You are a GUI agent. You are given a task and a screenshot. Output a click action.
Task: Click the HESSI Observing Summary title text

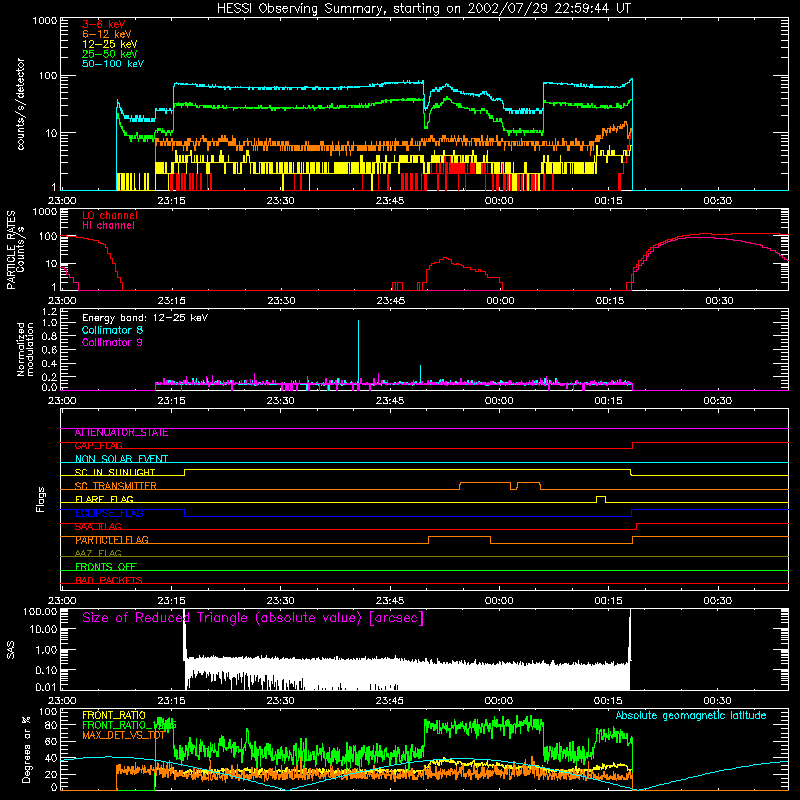click(x=423, y=8)
